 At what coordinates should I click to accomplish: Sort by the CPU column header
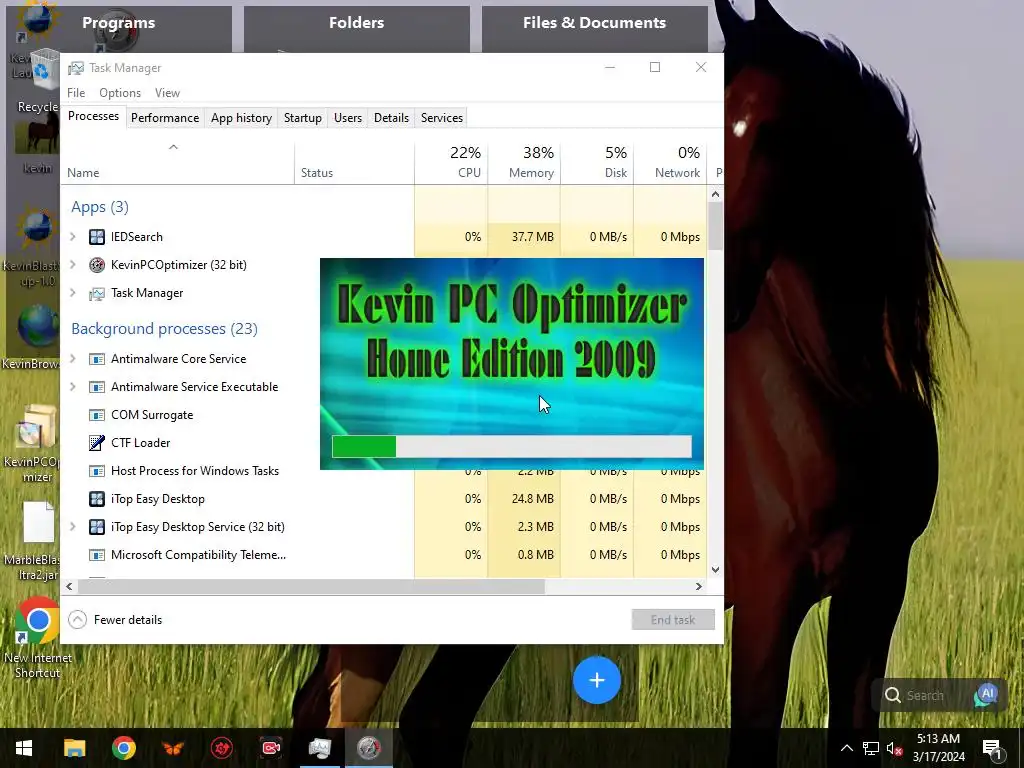tap(451, 162)
